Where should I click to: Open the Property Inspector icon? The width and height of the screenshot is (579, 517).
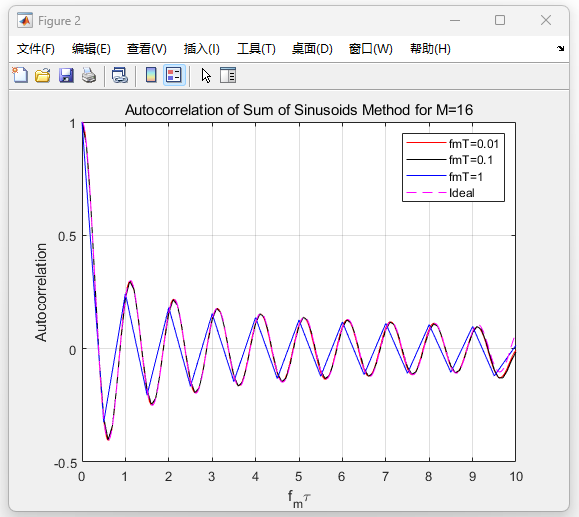[228, 75]
